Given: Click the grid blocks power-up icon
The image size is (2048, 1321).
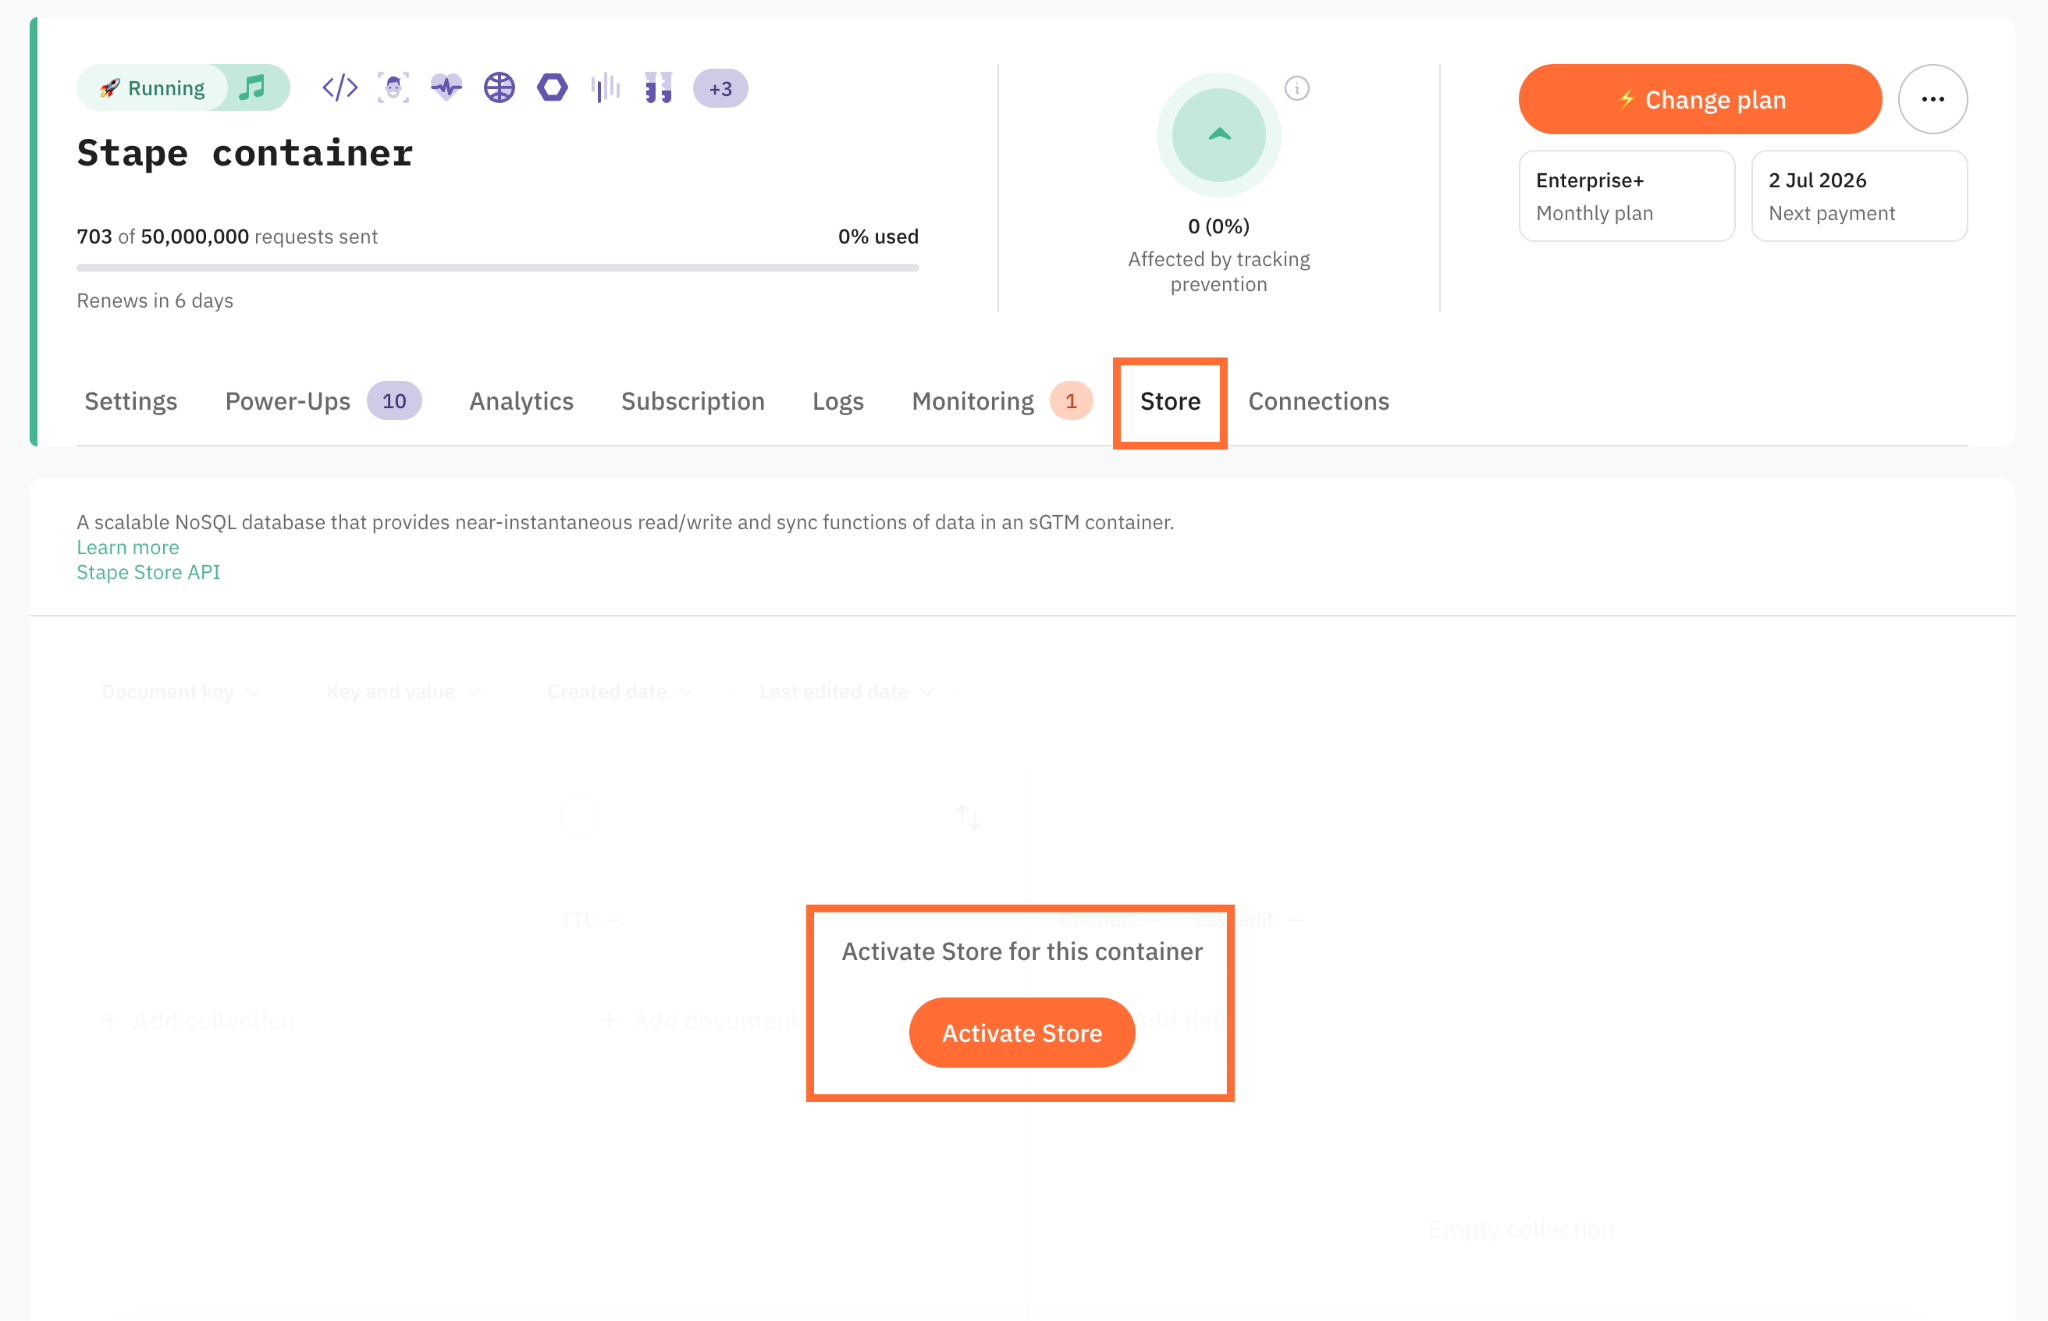Looking at the screenshot, I should (x=658, y=88).
